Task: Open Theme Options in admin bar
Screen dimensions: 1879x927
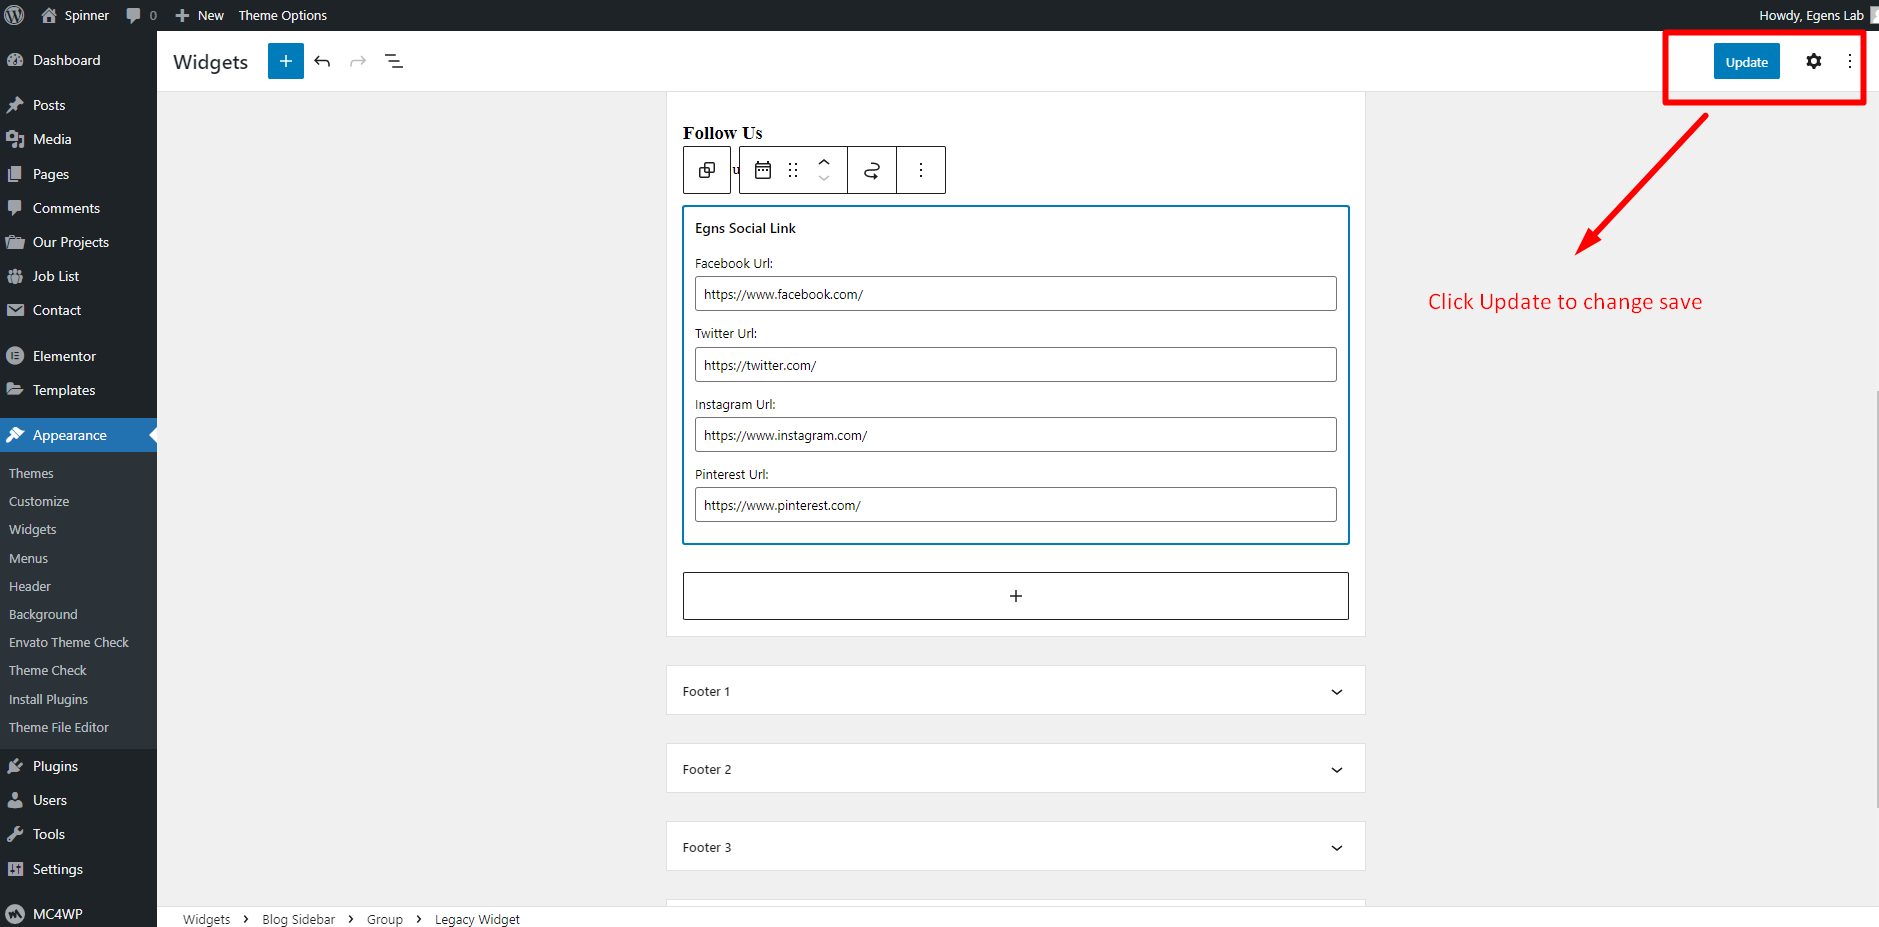Action: [x=282, y=15]
